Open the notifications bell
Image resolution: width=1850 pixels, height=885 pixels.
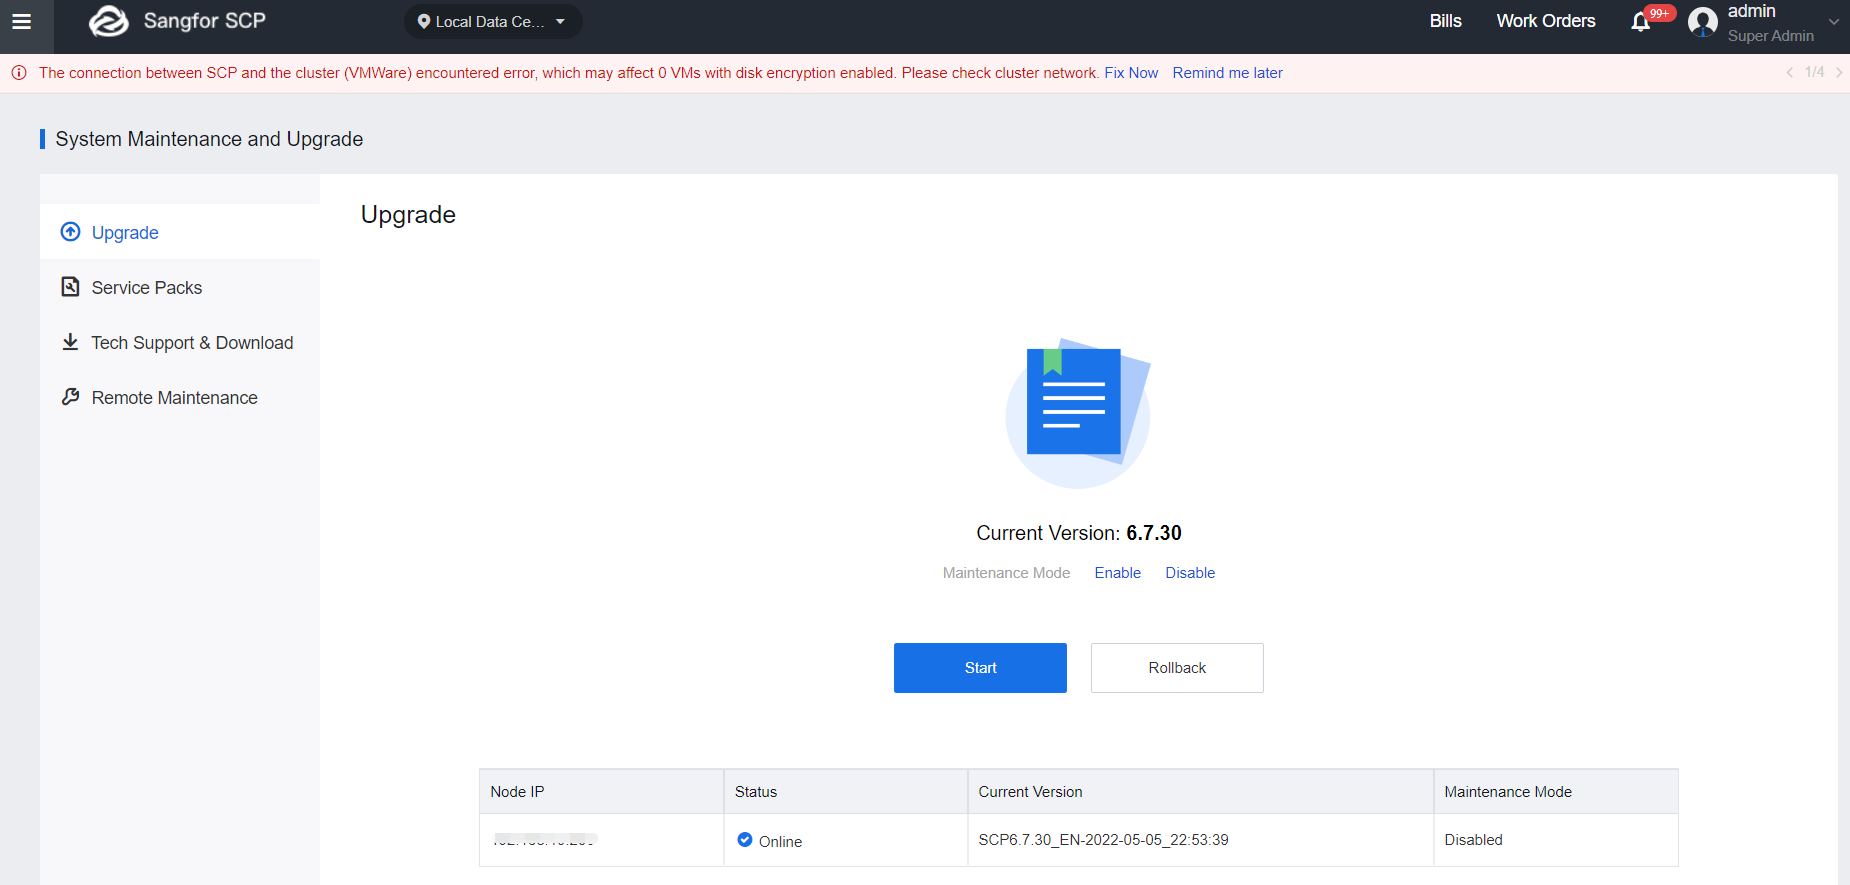1640,22
